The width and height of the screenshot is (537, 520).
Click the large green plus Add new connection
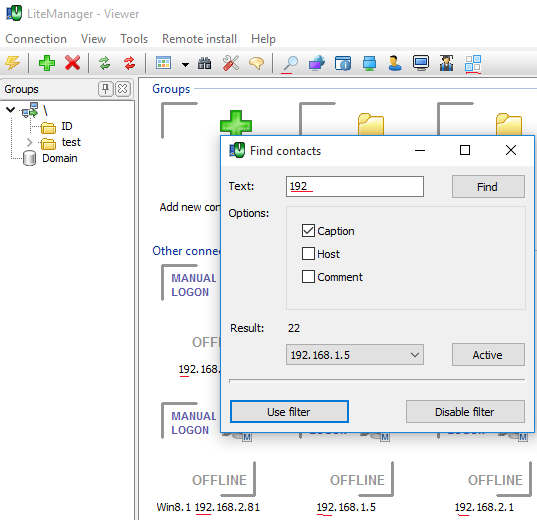click(236, 123)
